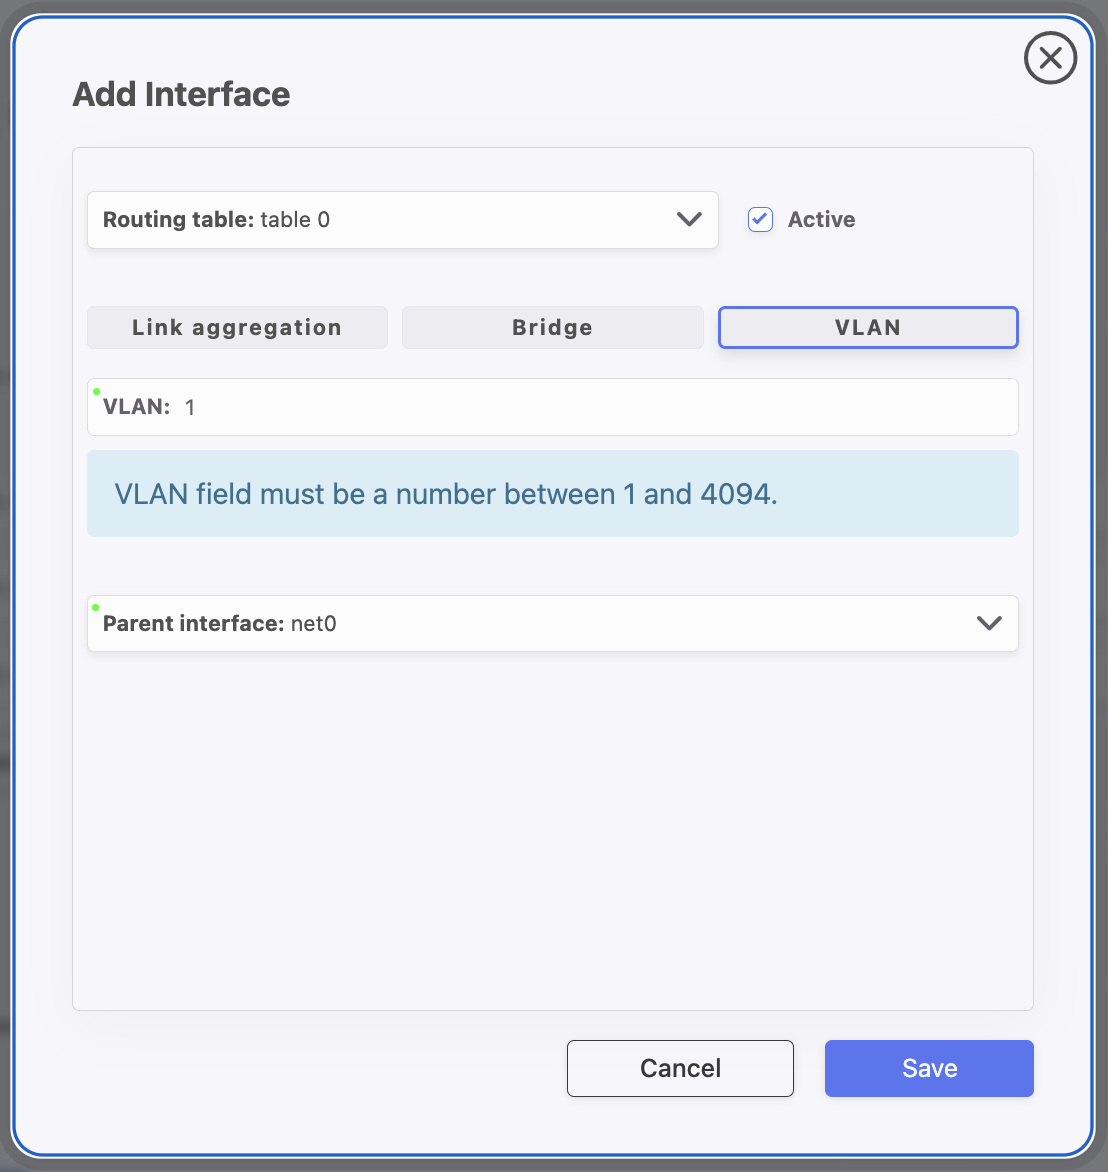Focus the VLAN number input field

(x=600, y=407)
